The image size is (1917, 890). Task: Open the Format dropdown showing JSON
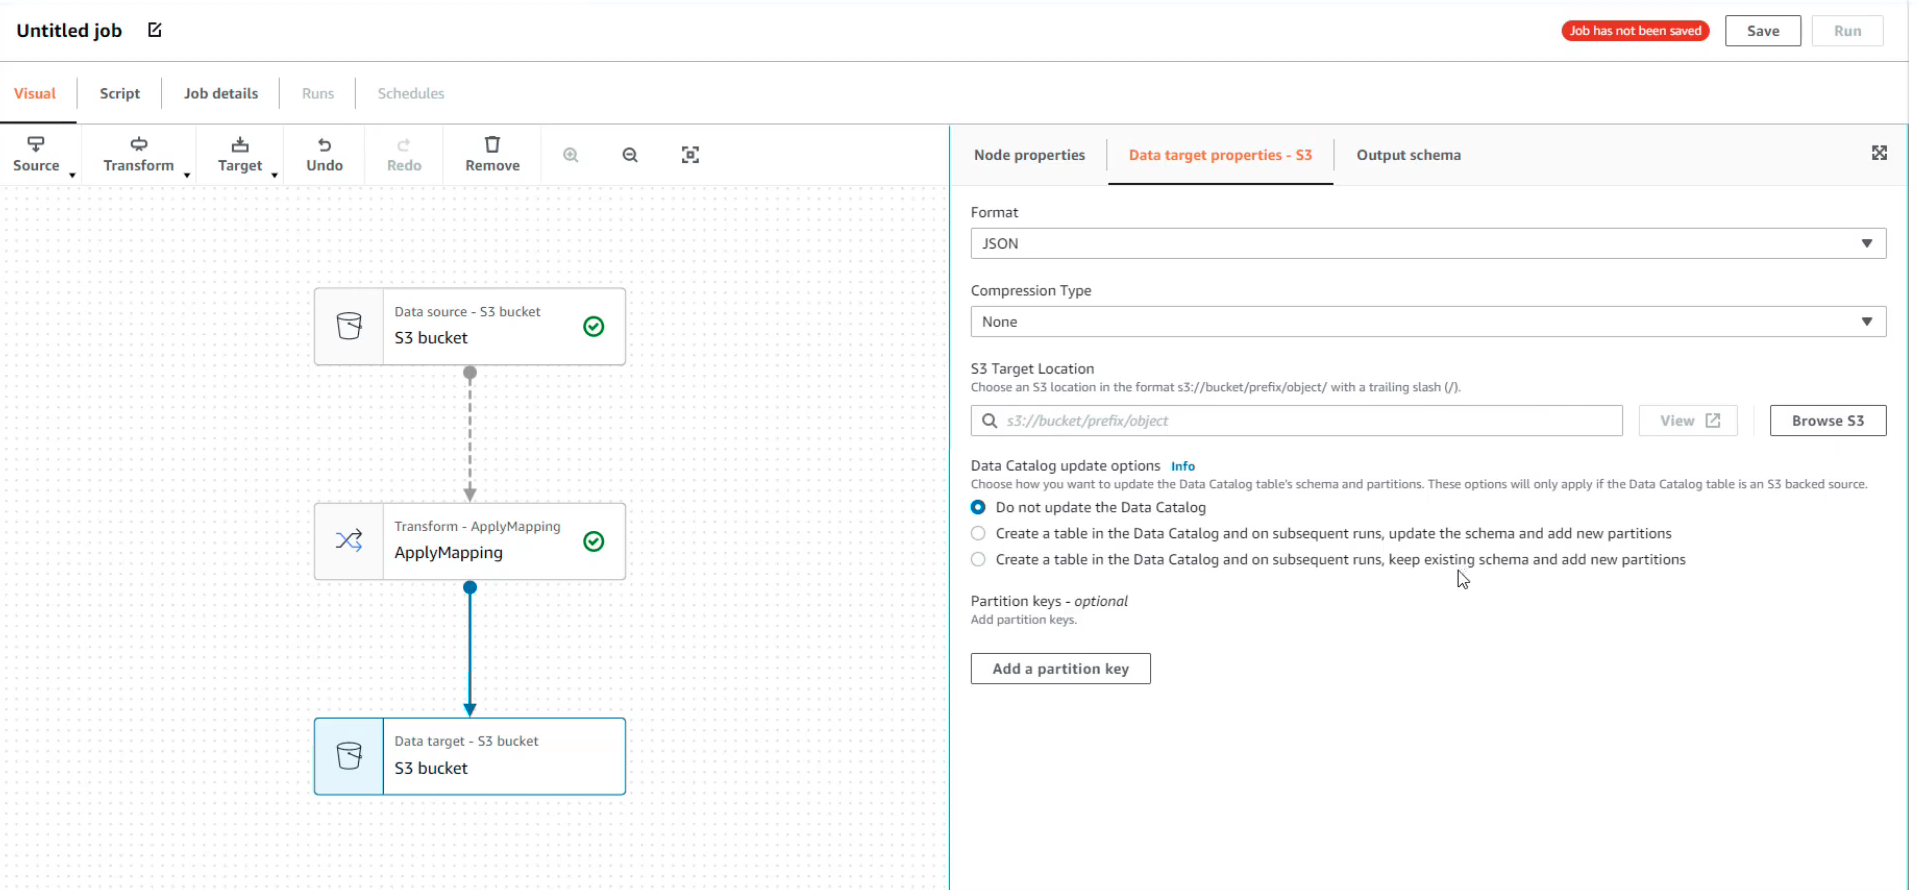pyautogui.click(x=1428, y=244)
